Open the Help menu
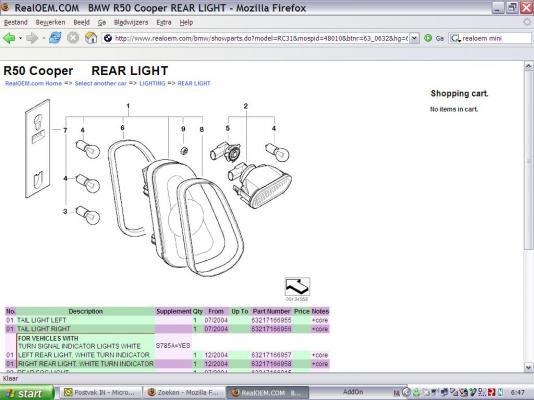 pos(186,22)
